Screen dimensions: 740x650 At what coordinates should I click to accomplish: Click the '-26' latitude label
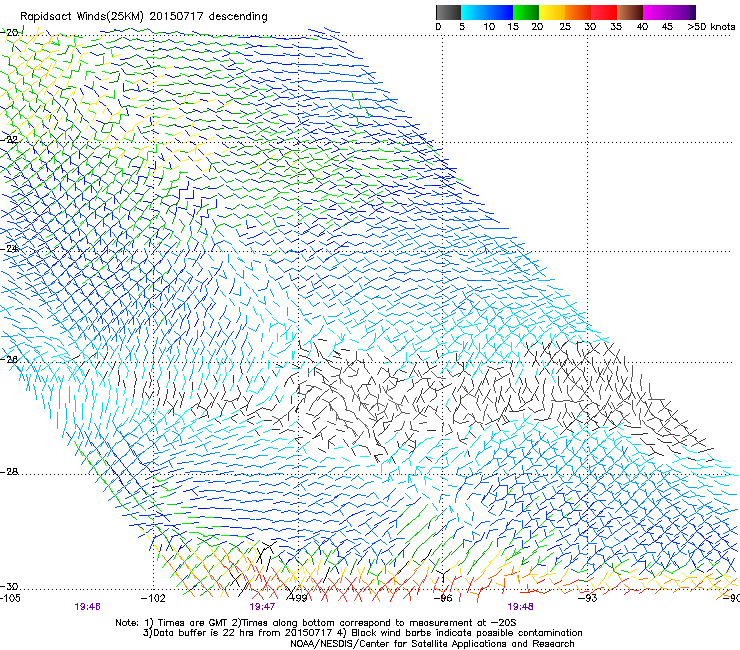10,359
